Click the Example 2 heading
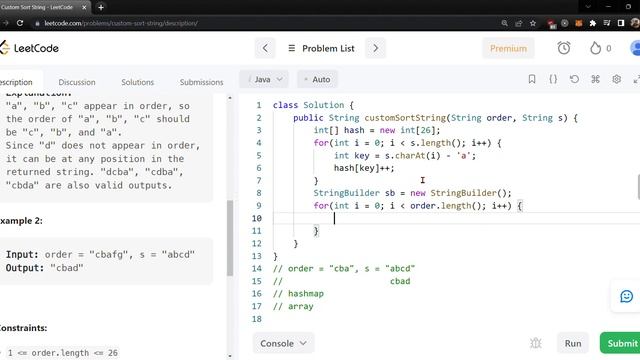 pos(21,221)
